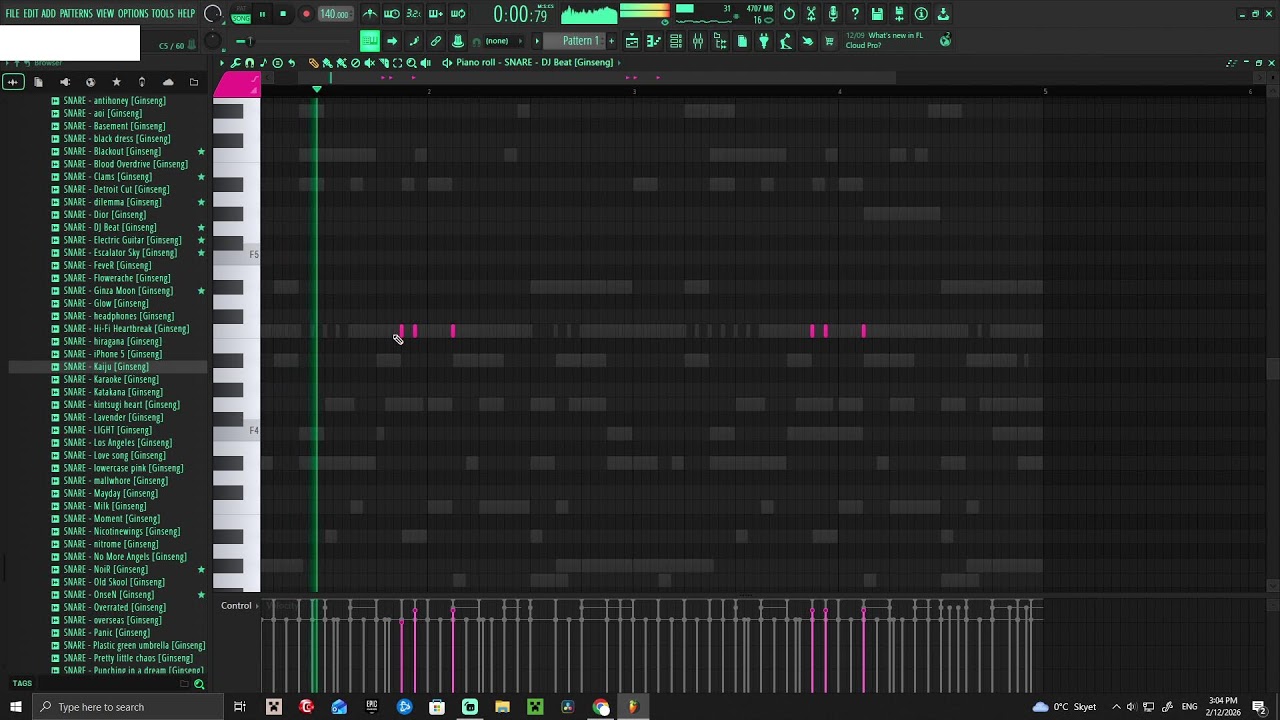Screen dimensions: 1280x720
Task: Toggle PAT/SONG mode switch
Action: (241, 14)
